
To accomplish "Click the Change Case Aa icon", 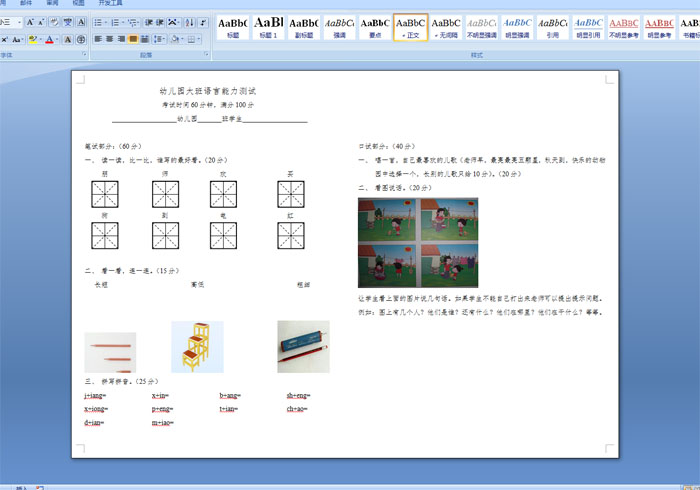I will (16, 39).
